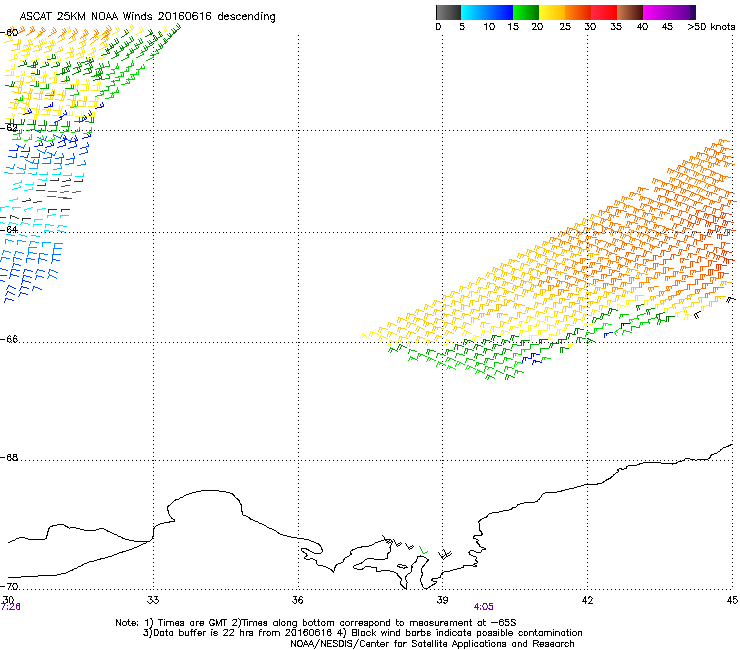
Task: Click longitude label '42' on bottom axis
Action: [x=587, y=600]
